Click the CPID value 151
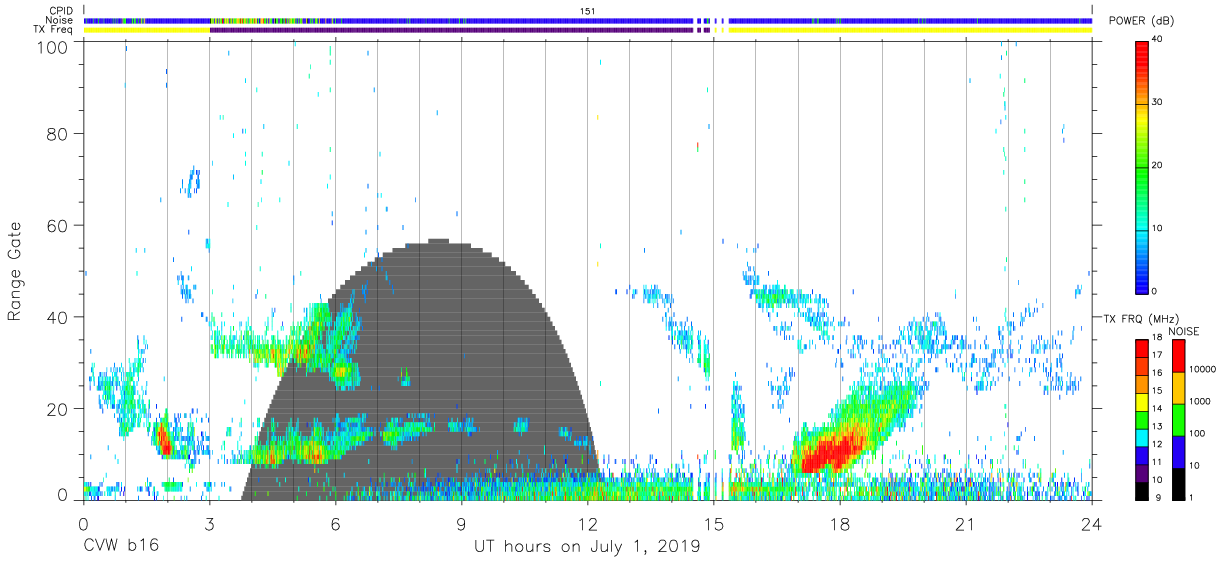 (x=588, y=10)
